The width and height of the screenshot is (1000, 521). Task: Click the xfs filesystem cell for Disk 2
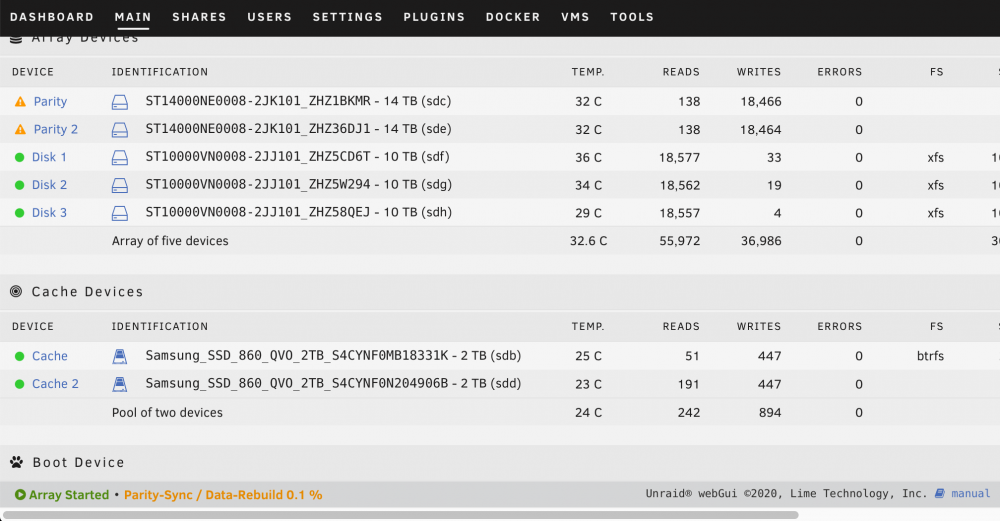click(x=936, y=185)
